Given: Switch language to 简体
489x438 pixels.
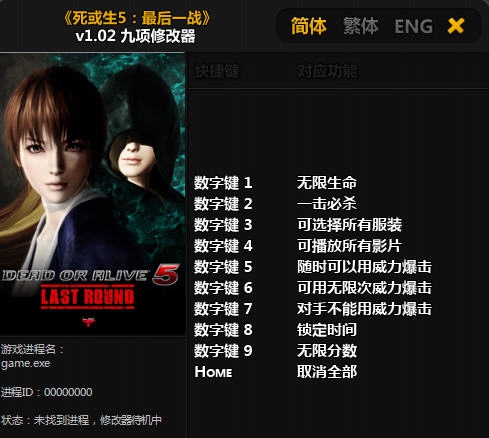Looking at the screenshot, I should click(x=309, y=26).
